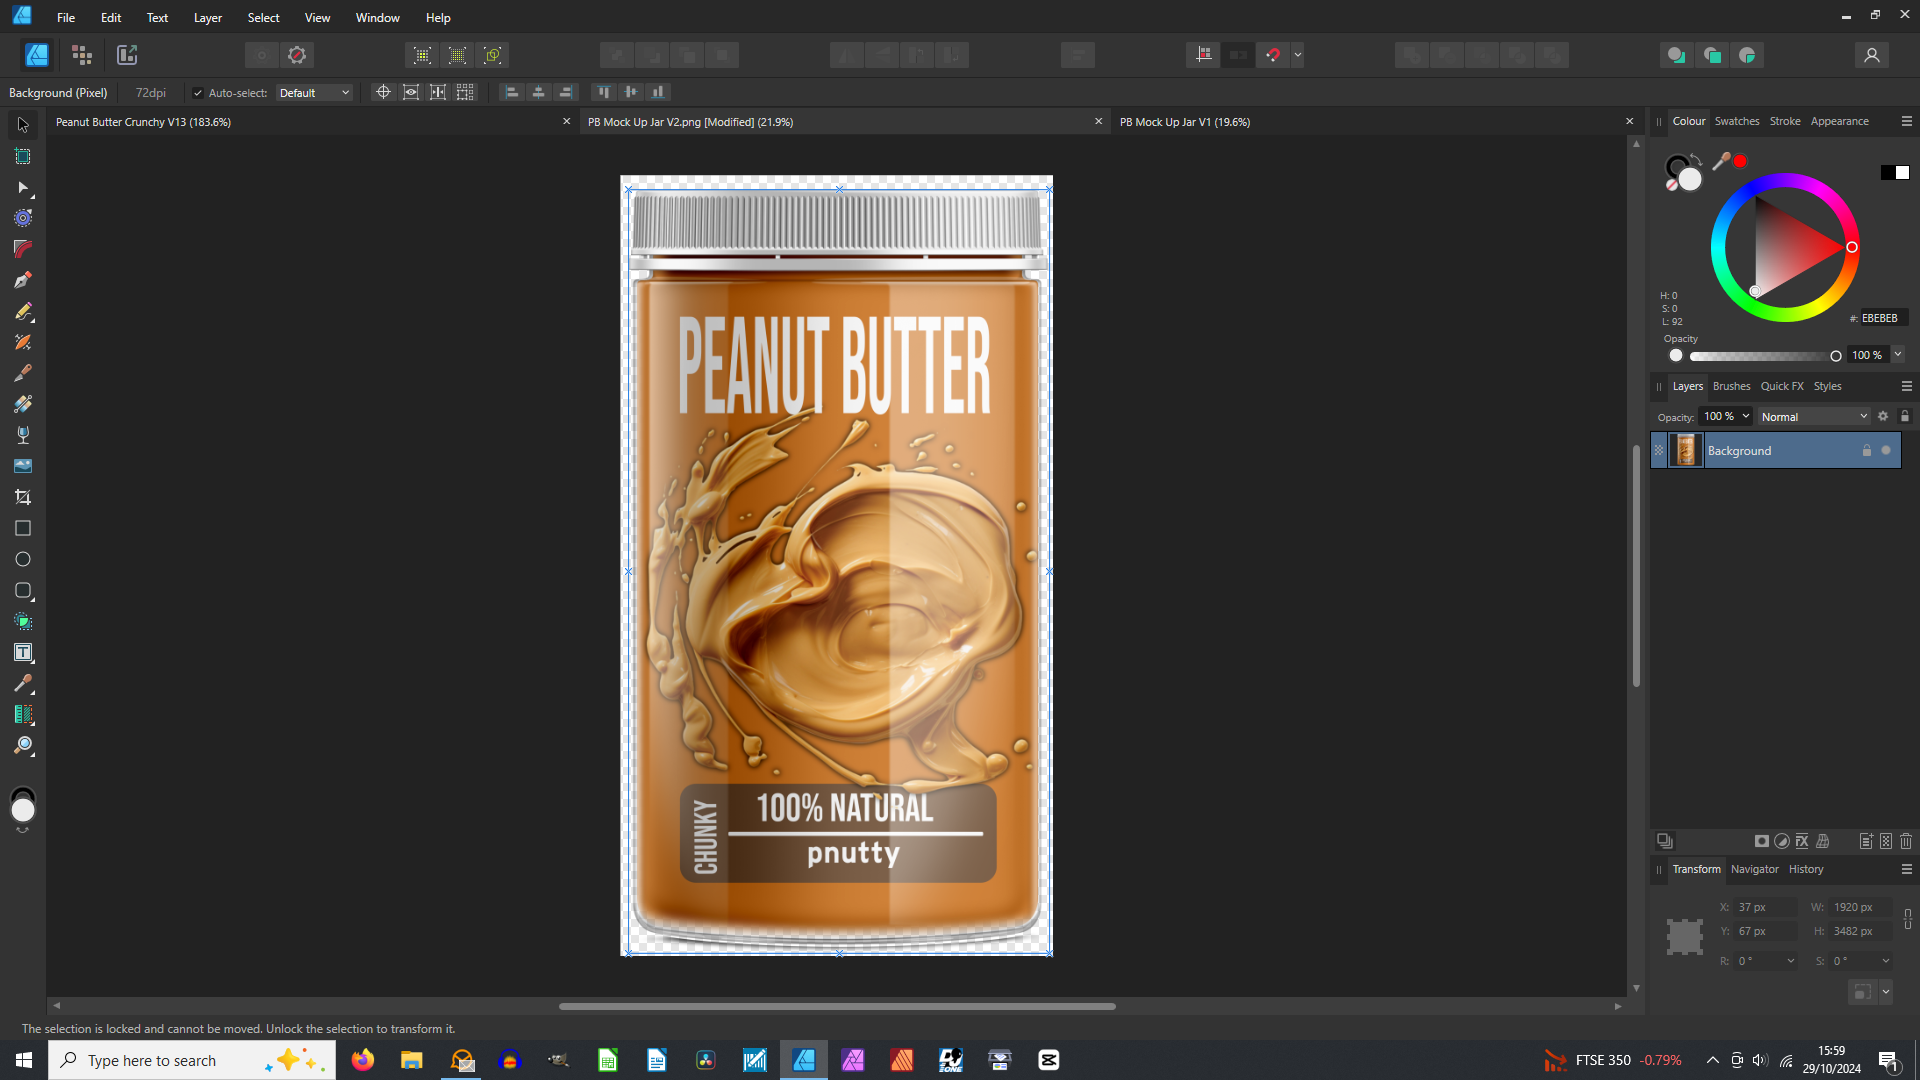Open Layer Effects fx icon
The image size is (1920, 1080).
(1802, 841)
